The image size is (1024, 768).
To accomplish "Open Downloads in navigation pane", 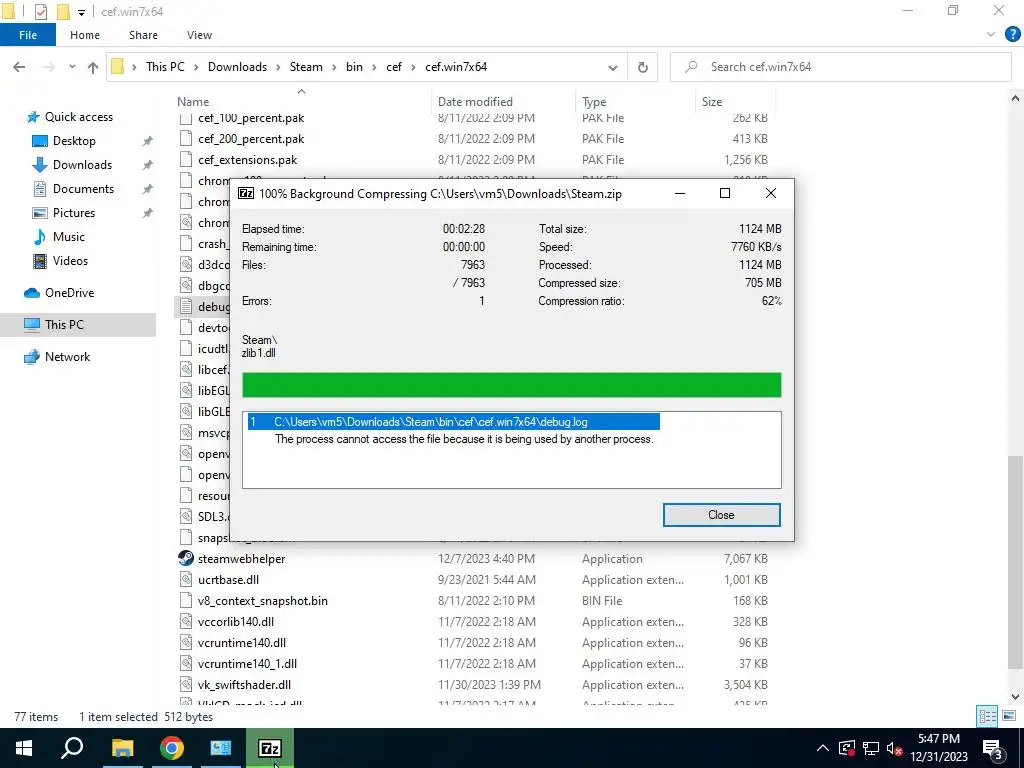I will tap(82, 165).
